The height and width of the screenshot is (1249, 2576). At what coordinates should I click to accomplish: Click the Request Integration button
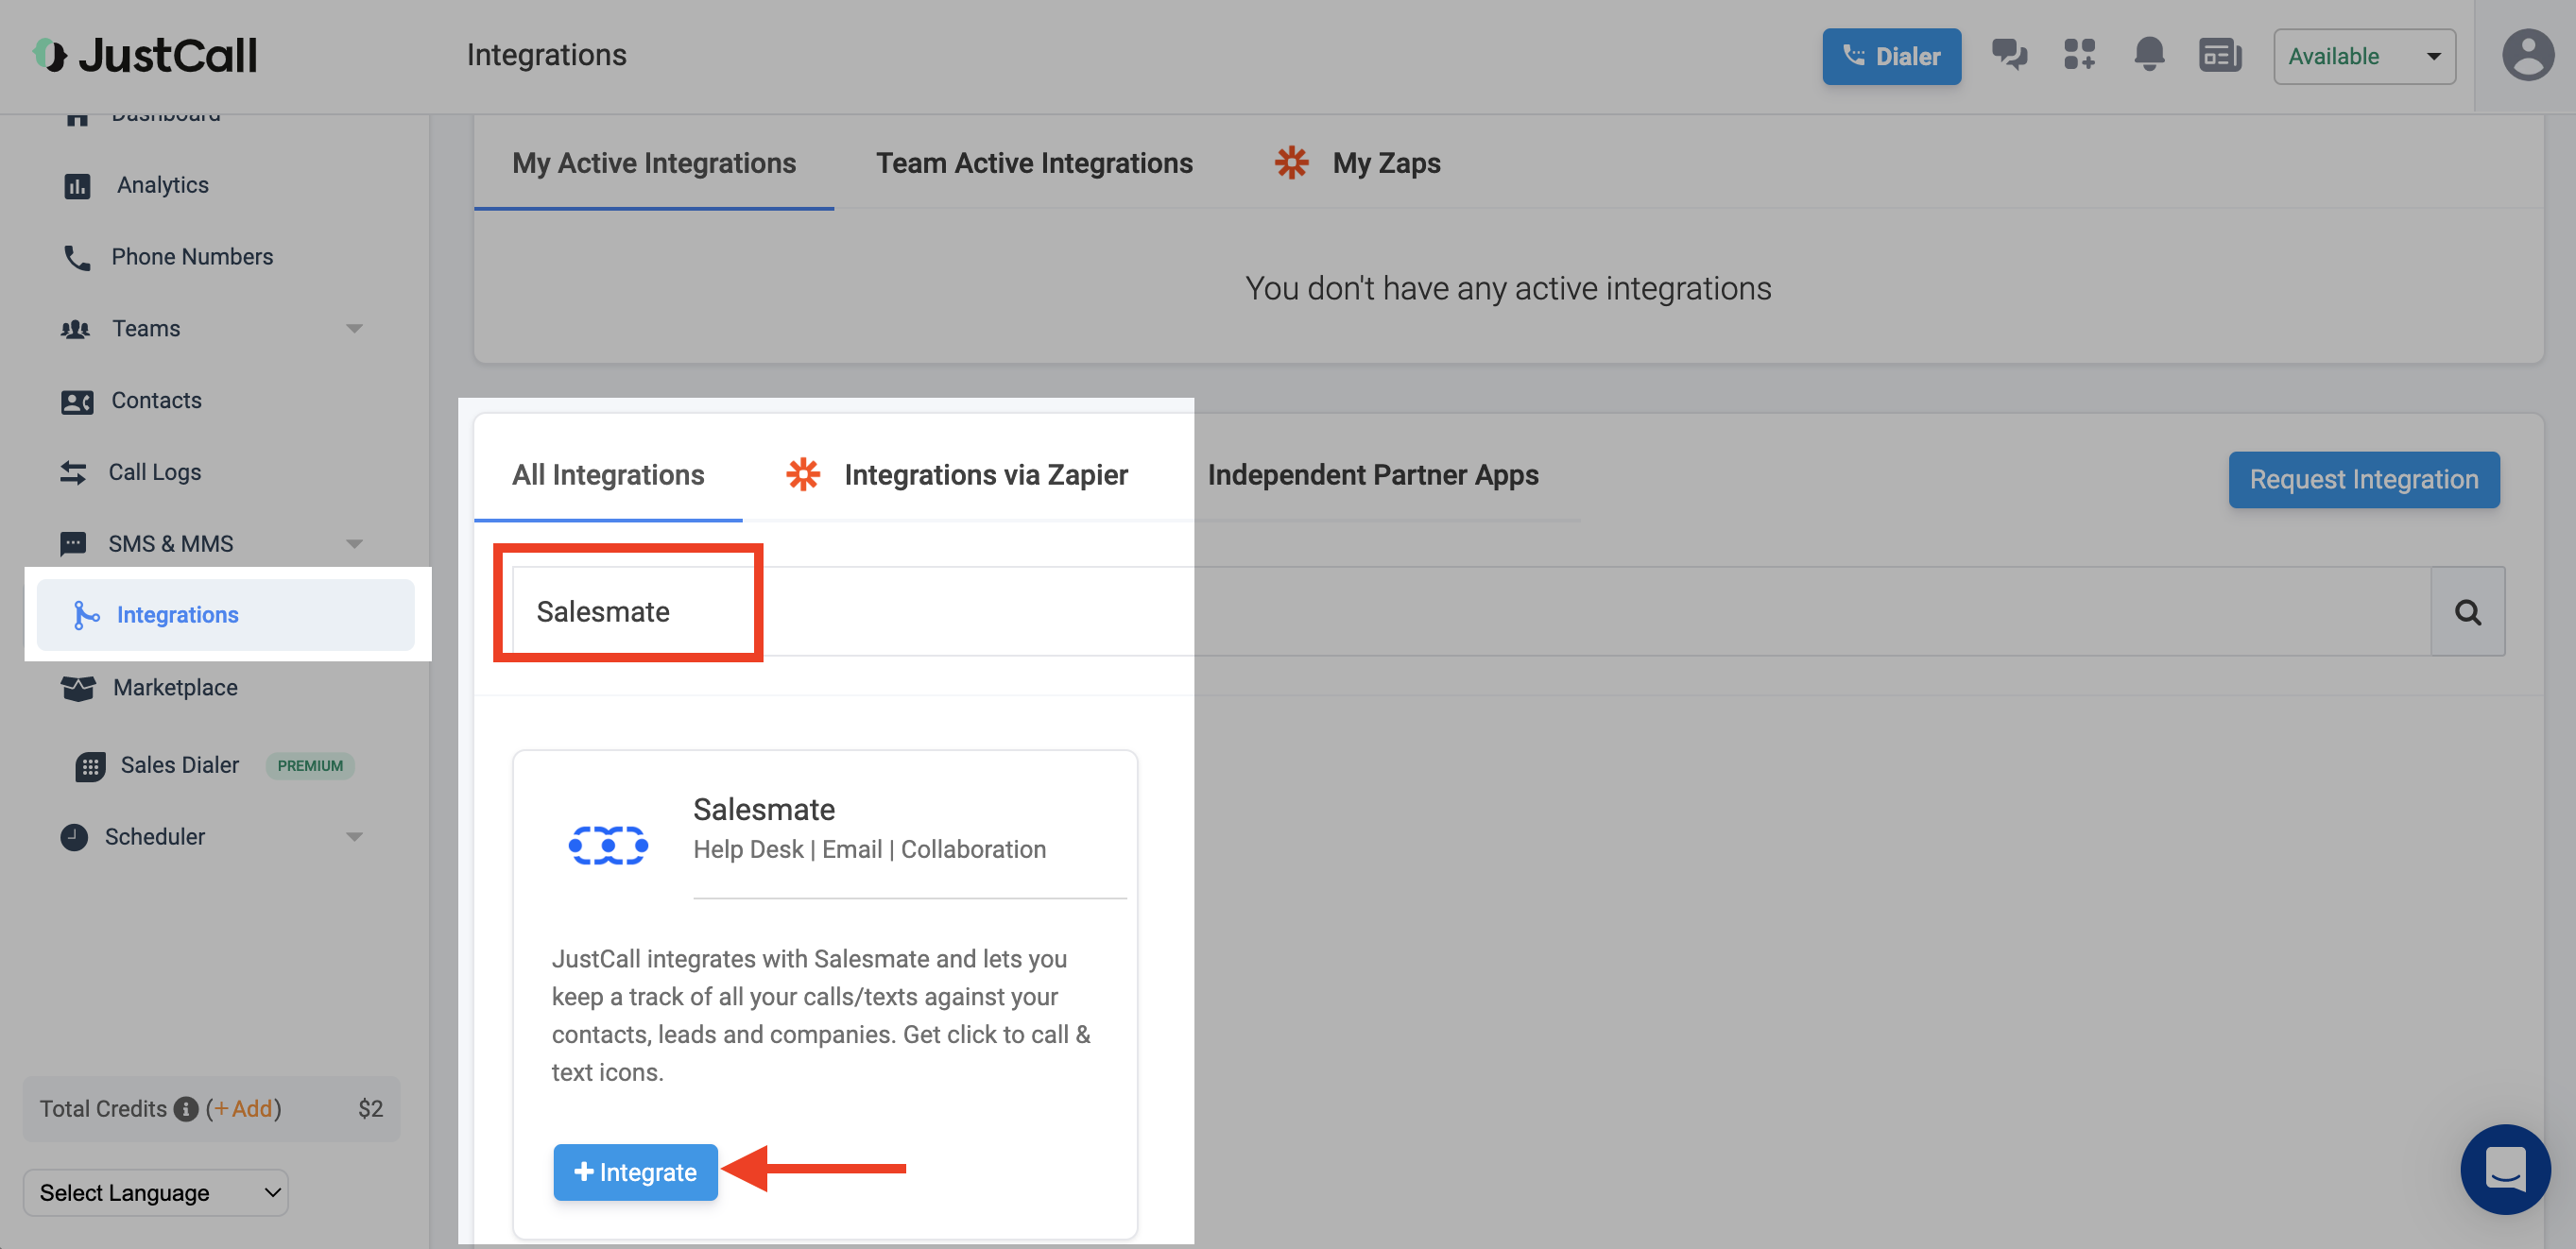click(2363, 480)
